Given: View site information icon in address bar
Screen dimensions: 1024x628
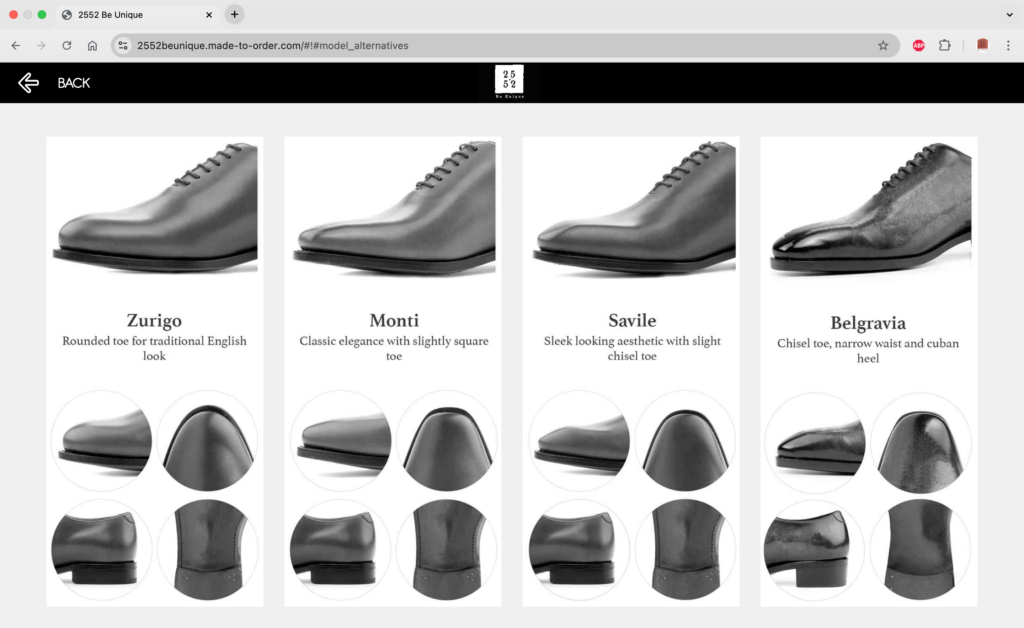Looking at the screenshot, I should (123, 45).
